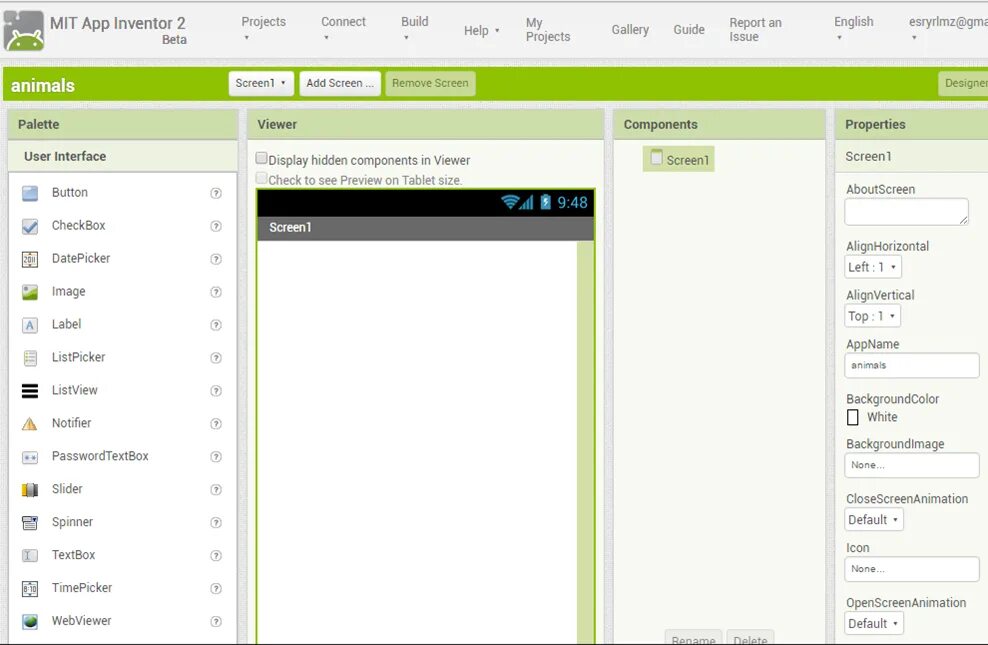
Task: Open the Help menu
Action: pyautogui.click(x=481, y=30)
